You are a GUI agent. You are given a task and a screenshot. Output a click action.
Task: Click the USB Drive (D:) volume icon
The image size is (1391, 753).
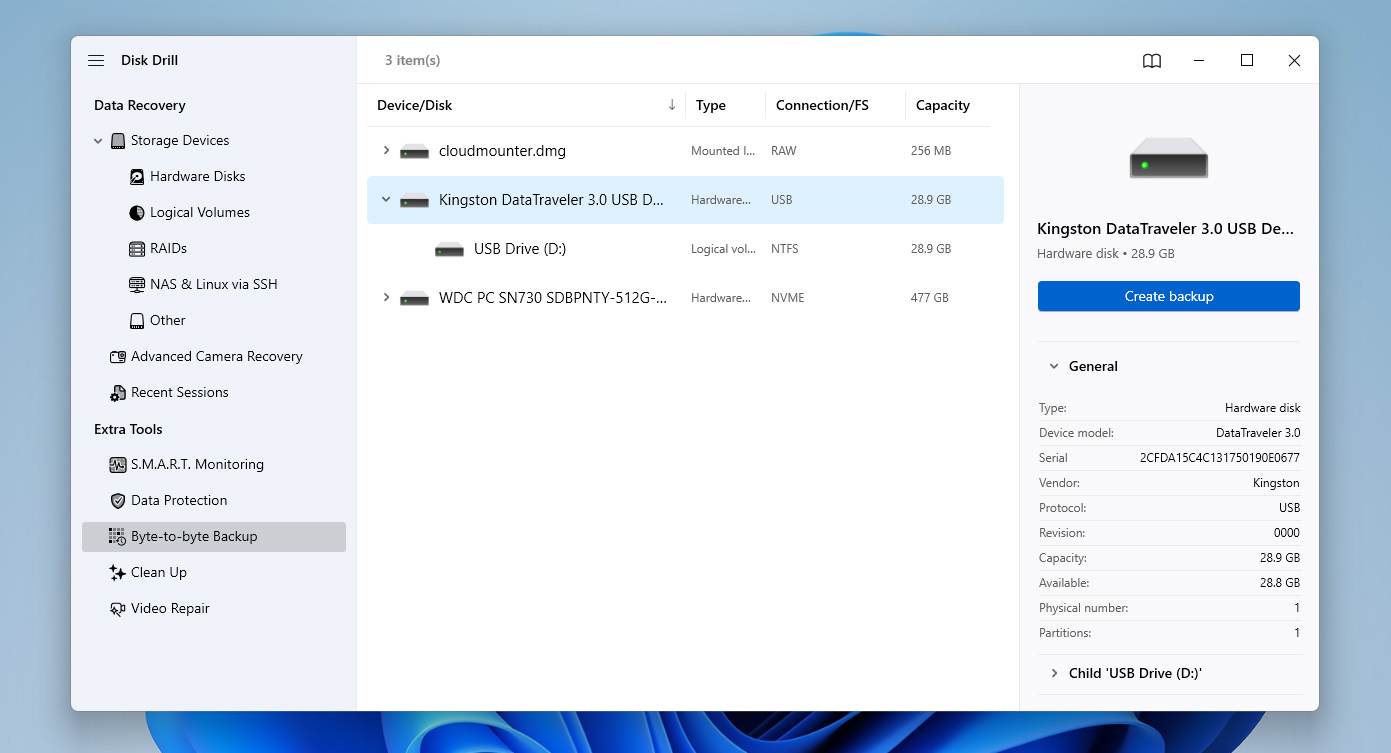coord(450,249)
